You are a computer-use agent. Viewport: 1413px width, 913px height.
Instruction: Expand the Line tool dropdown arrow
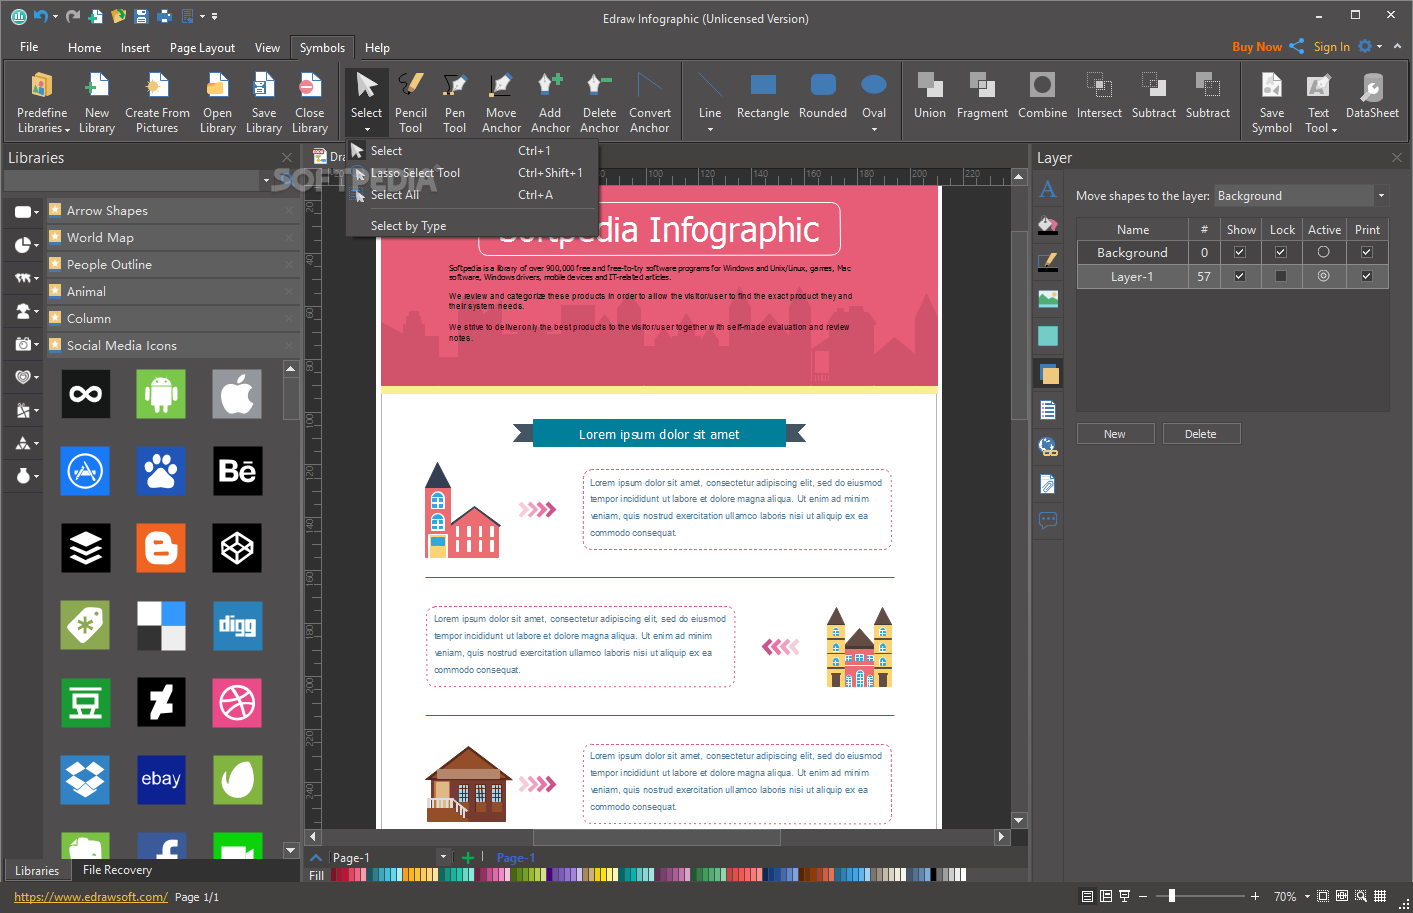click(710, 129)
